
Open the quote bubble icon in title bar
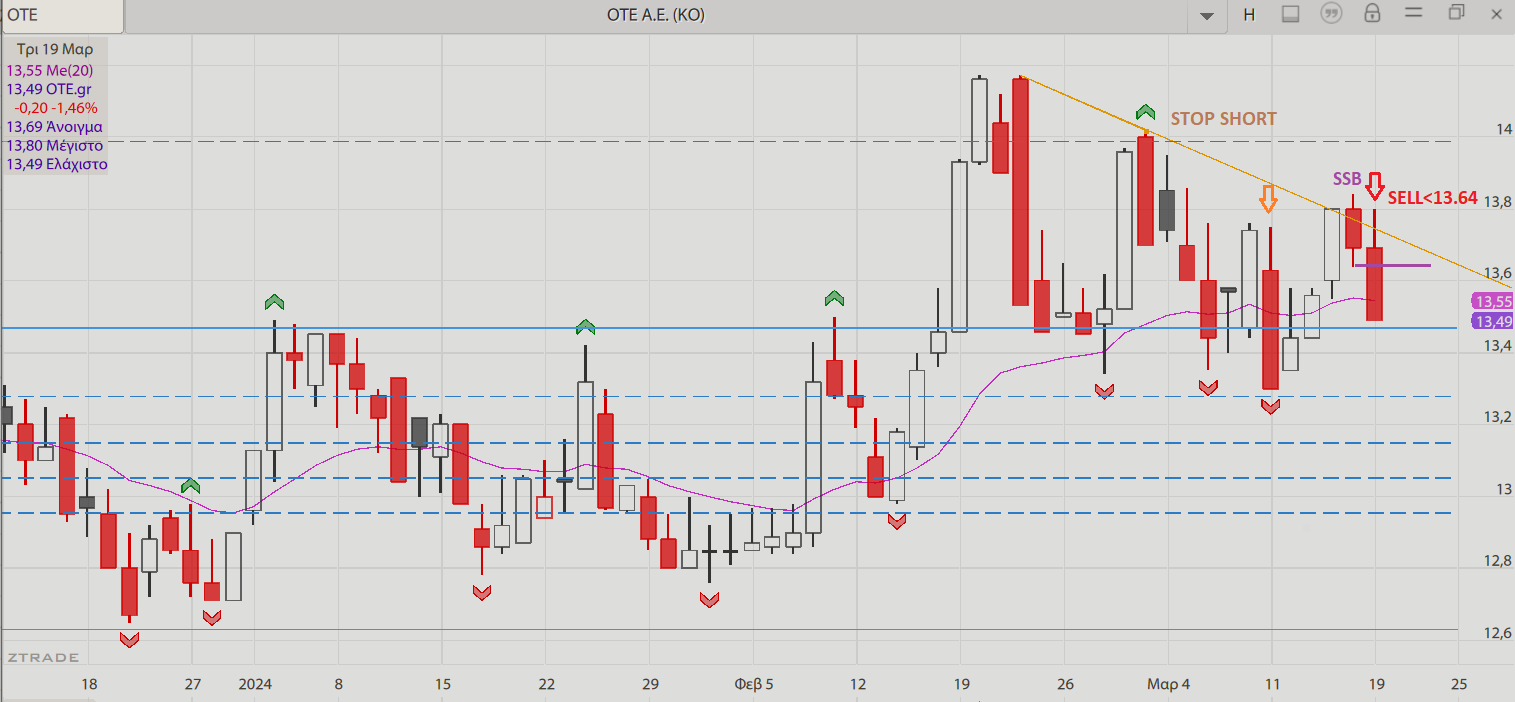pos(1331,14)
